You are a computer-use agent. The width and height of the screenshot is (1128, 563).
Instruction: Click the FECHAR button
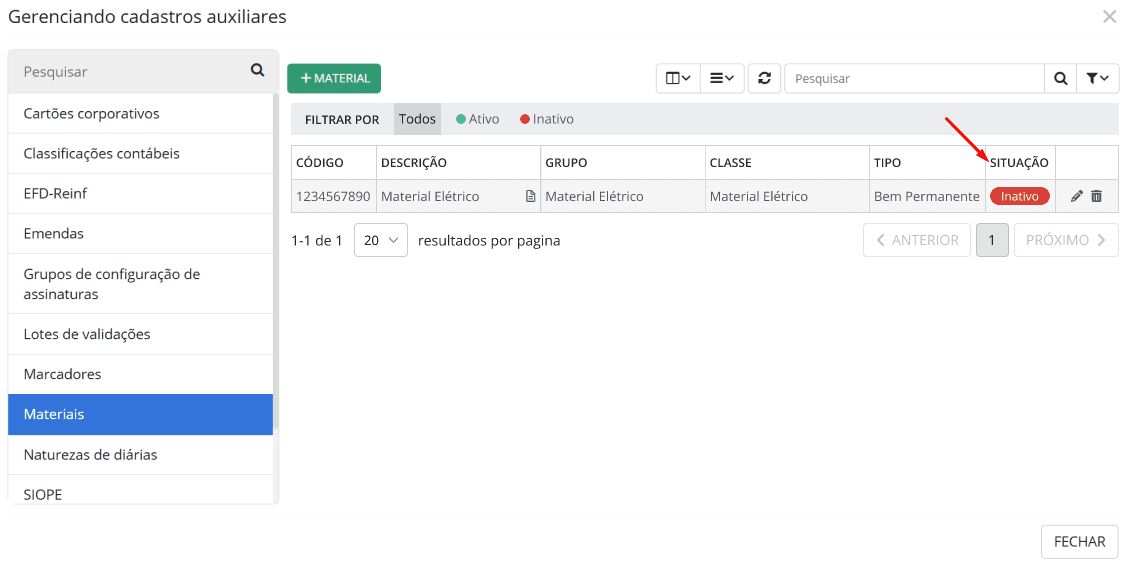point(1079,542)
